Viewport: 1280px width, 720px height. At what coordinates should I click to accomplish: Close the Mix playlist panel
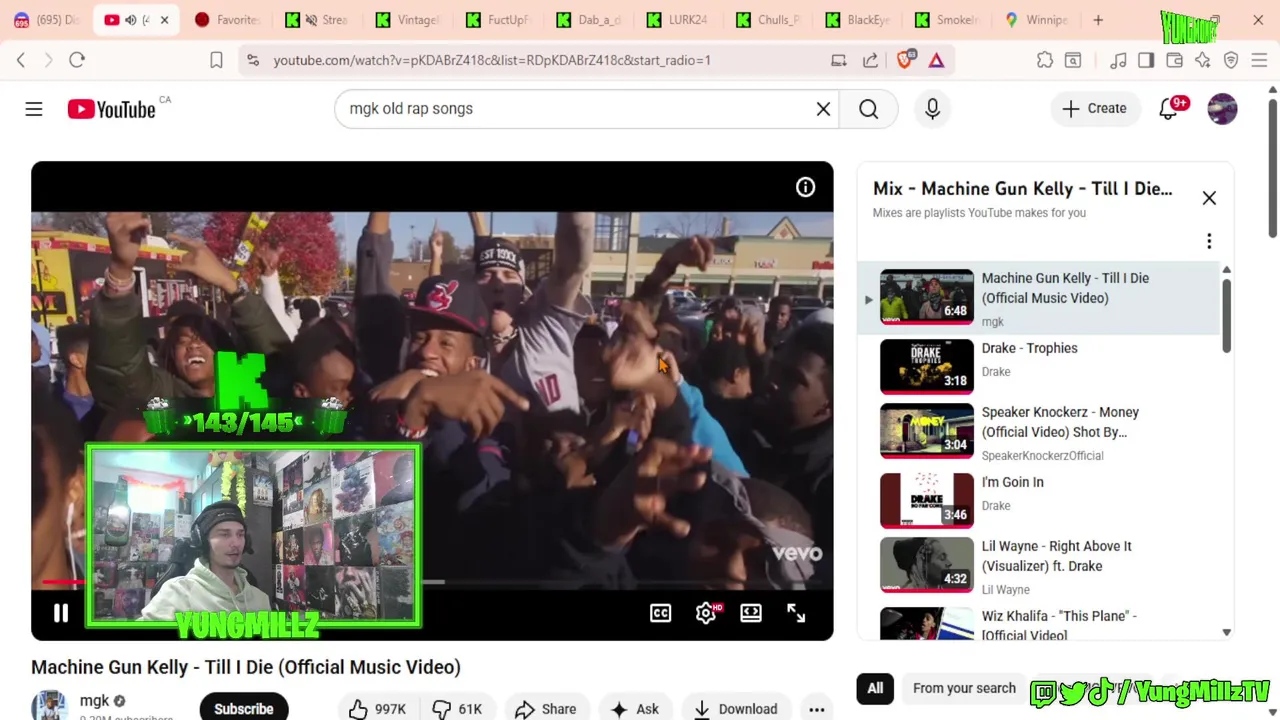1209,198
